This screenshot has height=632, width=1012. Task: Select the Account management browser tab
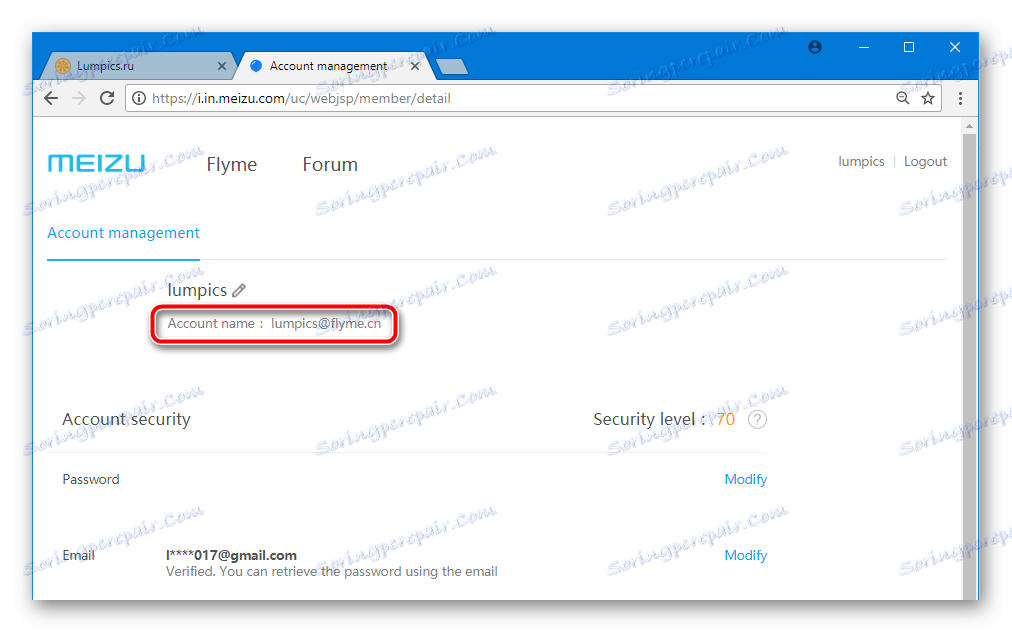334,66
